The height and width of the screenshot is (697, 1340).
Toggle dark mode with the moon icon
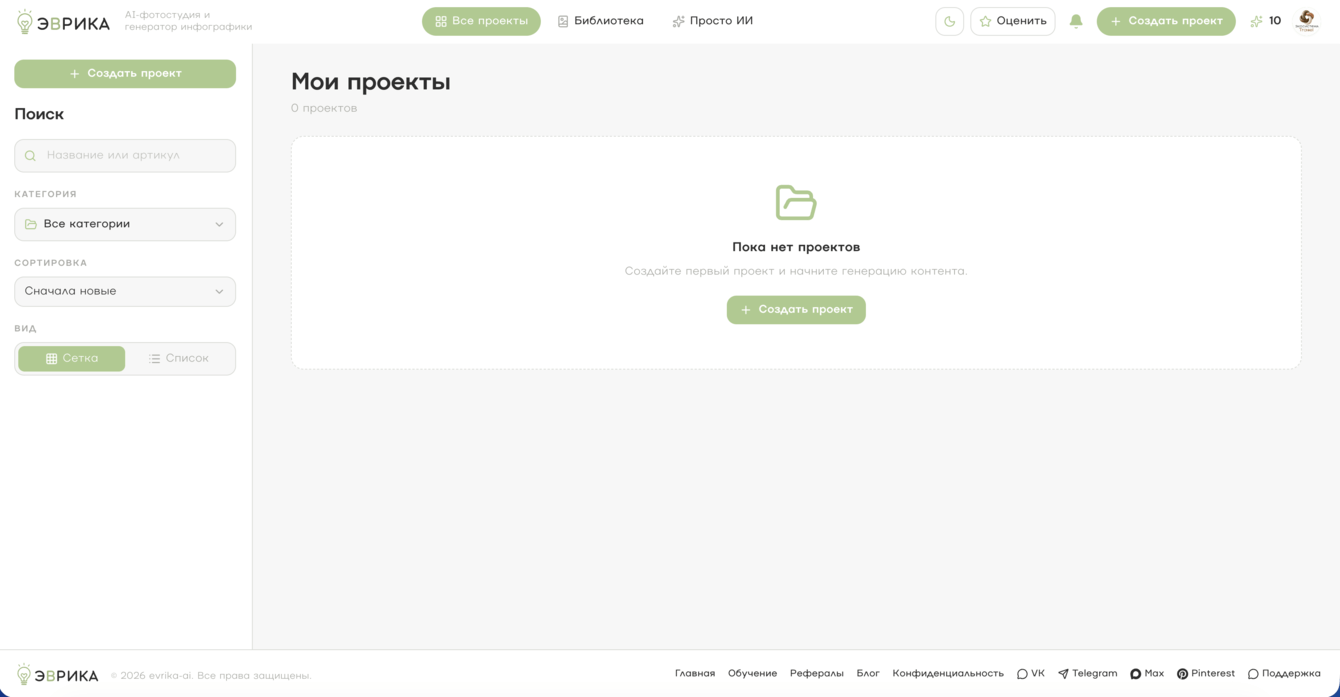point(949,21)
